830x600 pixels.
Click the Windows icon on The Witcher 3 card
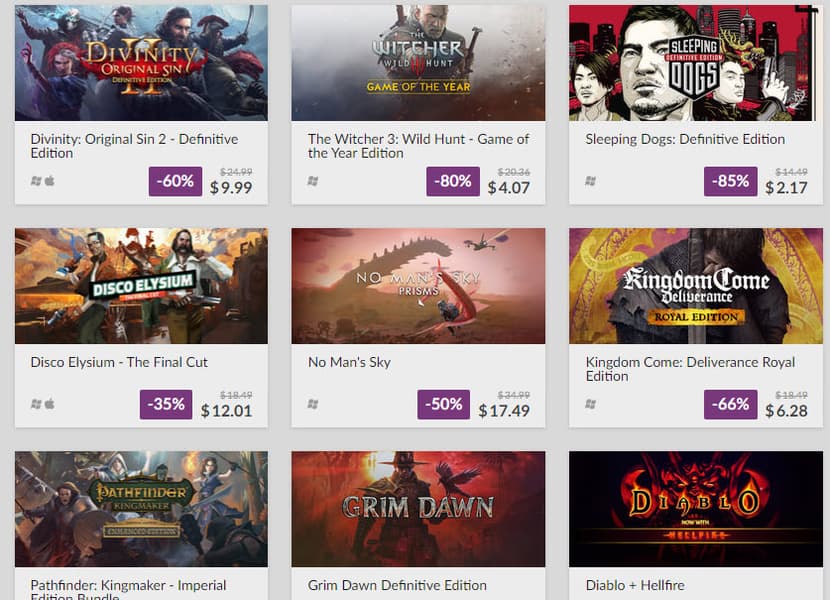(x=313, y=181)
